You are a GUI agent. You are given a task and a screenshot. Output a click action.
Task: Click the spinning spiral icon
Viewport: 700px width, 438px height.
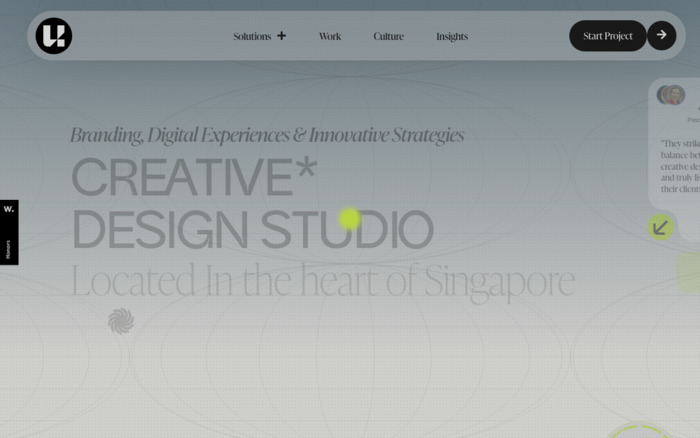click(x=121, y=321)
